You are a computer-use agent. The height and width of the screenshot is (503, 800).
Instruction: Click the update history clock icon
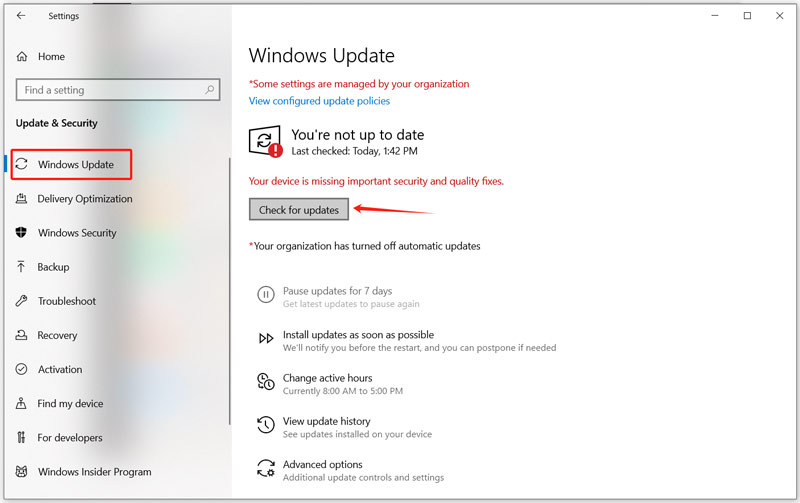pos(266,425)
